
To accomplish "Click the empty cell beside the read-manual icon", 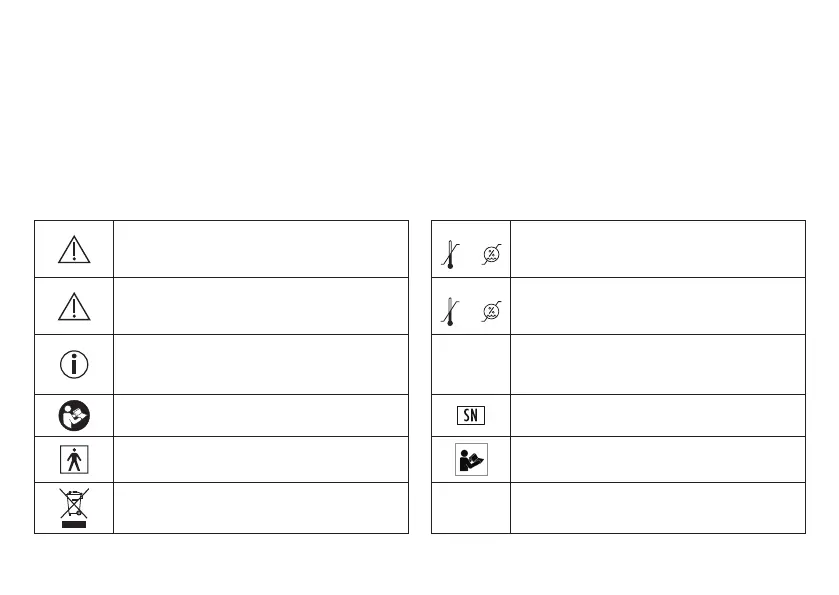I will point(261,414).
